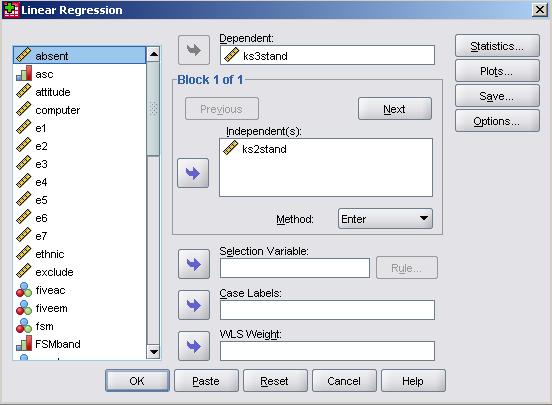Image resolution: width=552 pixels, height=405 pixels.
Task: Select the attitude variable
Action: (79, 92)
